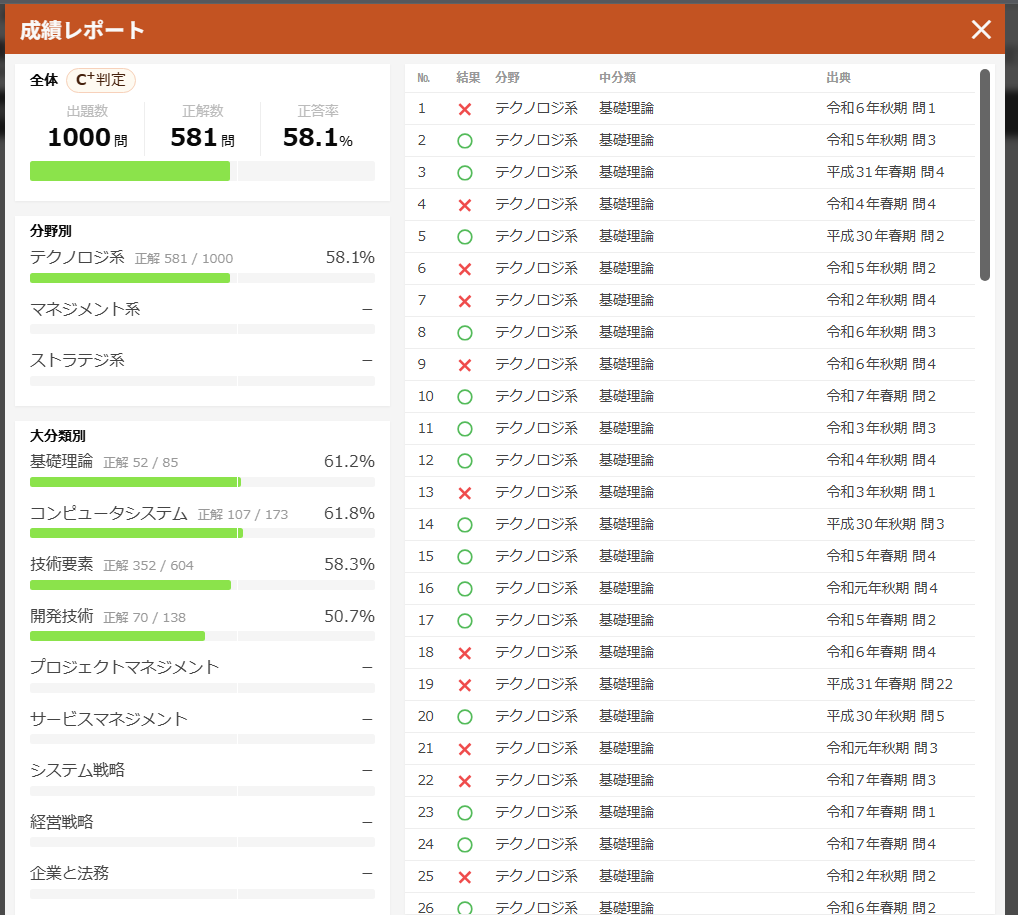This screenshot has width=1018, height=915.
Task: Click the 分野 column header
Action: (x=507, y=78)
